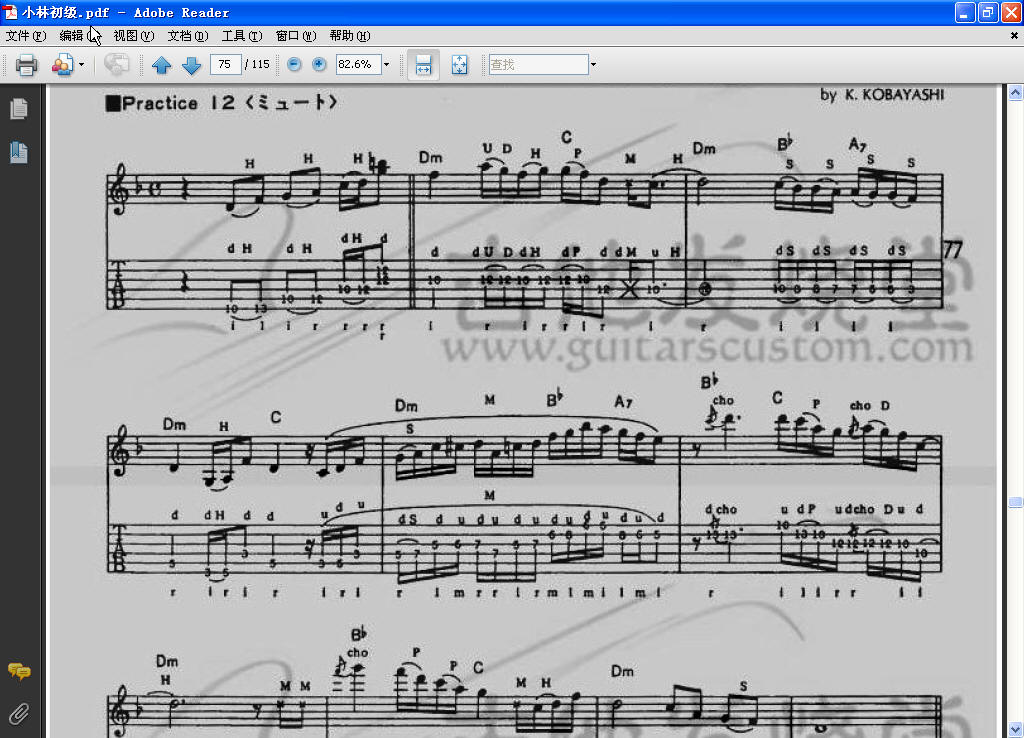1024x738 pixels.
Task: Click the fit one full page icon
Action: pyautogui.click(x=460, y=65)
